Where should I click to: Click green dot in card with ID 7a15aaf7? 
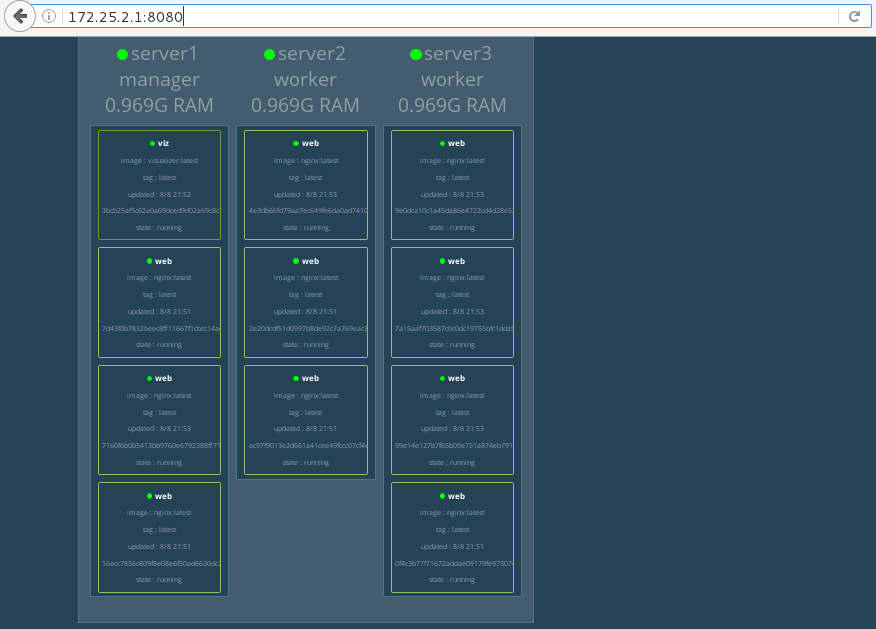pyautogui.click(x=442, y=261)
